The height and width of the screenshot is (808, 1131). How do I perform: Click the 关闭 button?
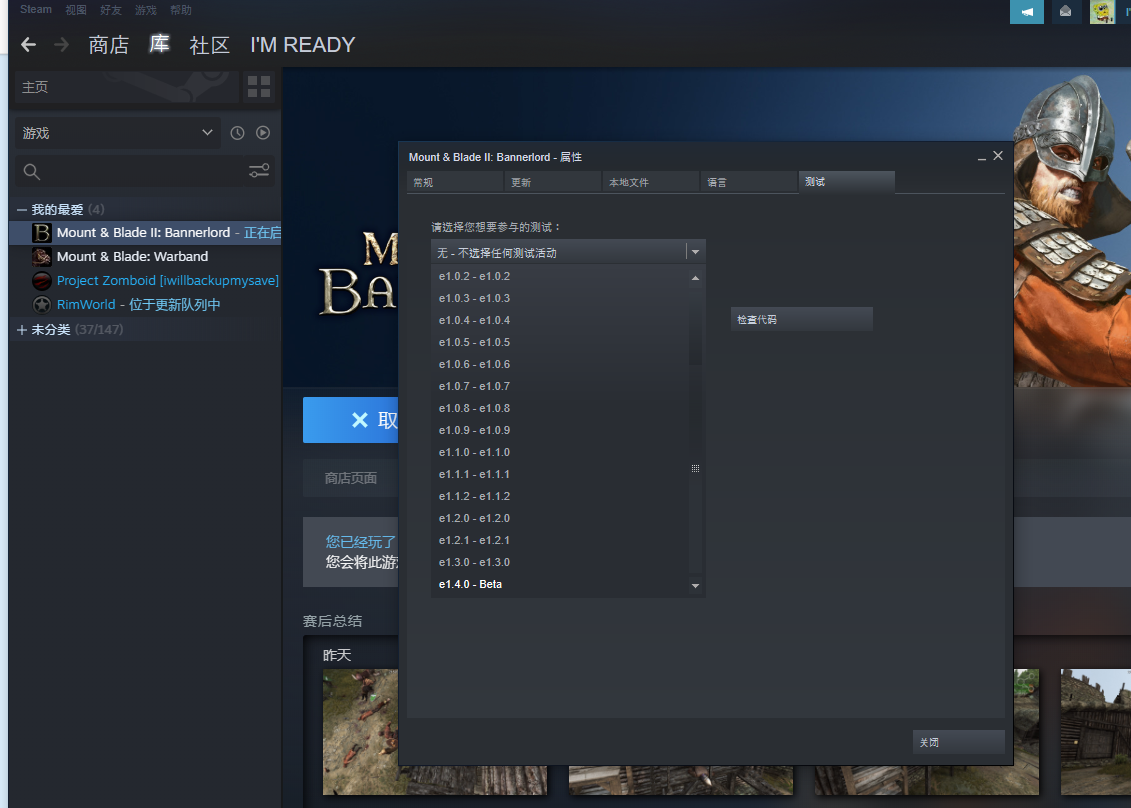click(x=959, y=742)
